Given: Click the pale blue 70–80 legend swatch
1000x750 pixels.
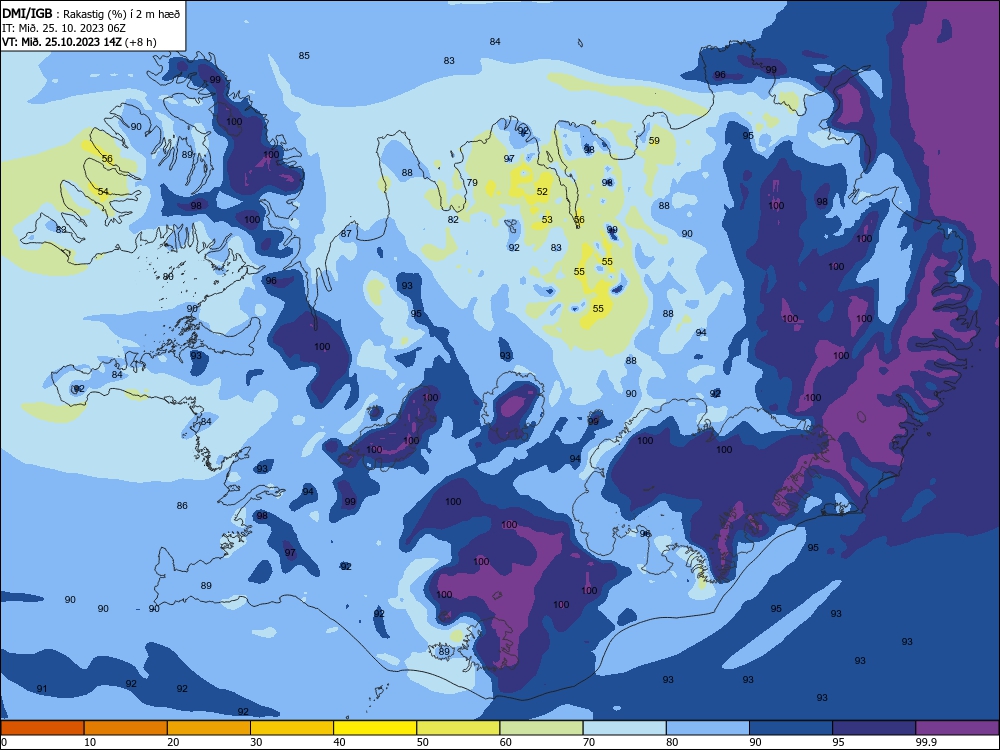Looking at the screenshot, I should (624, 728).
